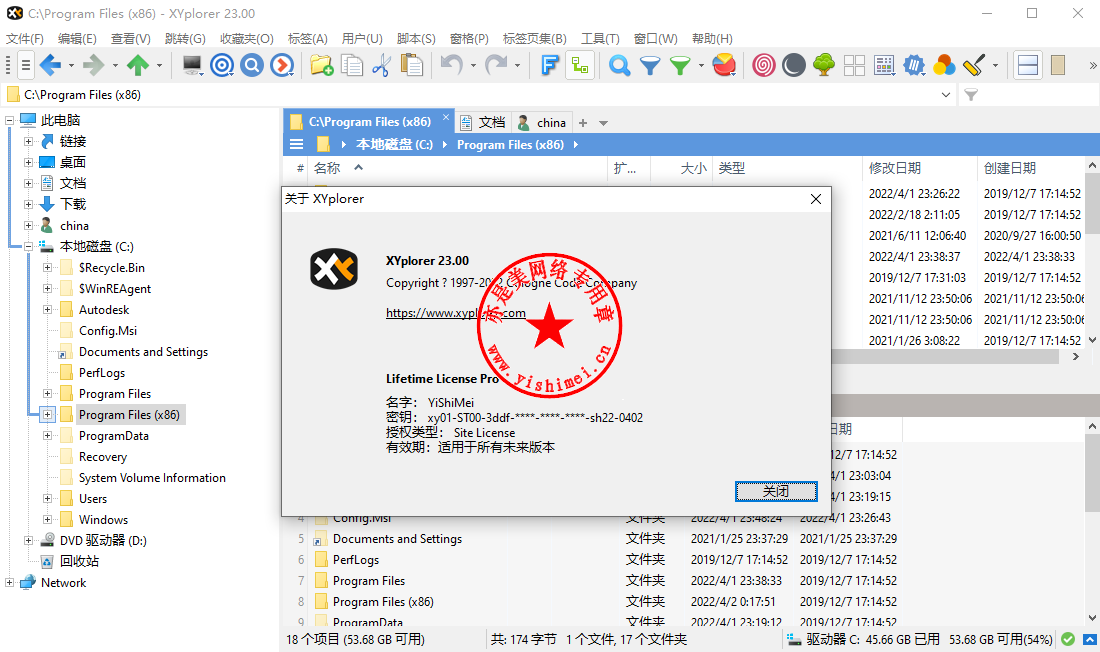The height and width of the screenshot is (652, 1100).
Task: Expand the Windows tree node
Action: pos(47,519)
